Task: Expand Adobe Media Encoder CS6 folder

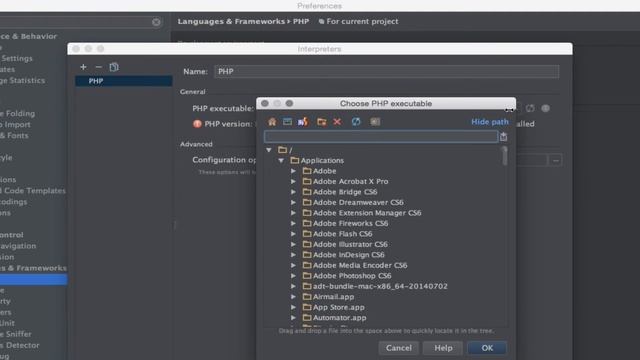Action: click(293, 265)
